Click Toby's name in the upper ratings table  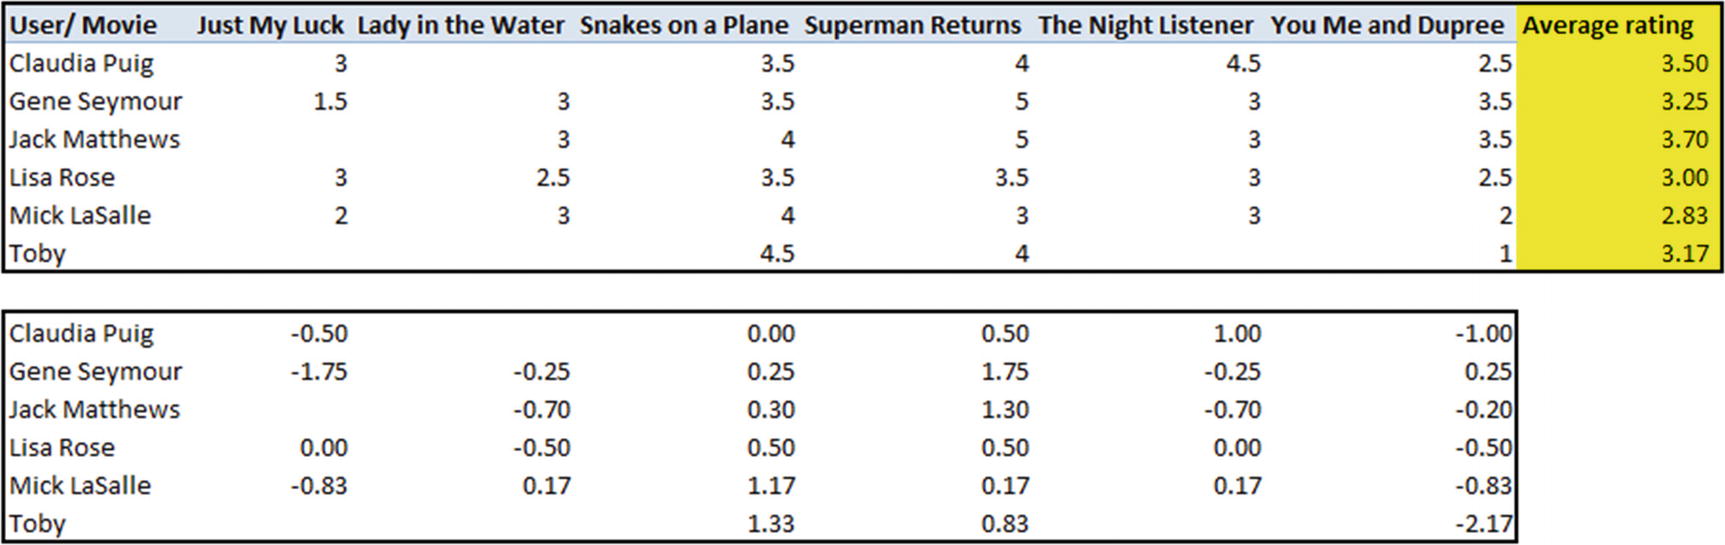pos(38,253)
